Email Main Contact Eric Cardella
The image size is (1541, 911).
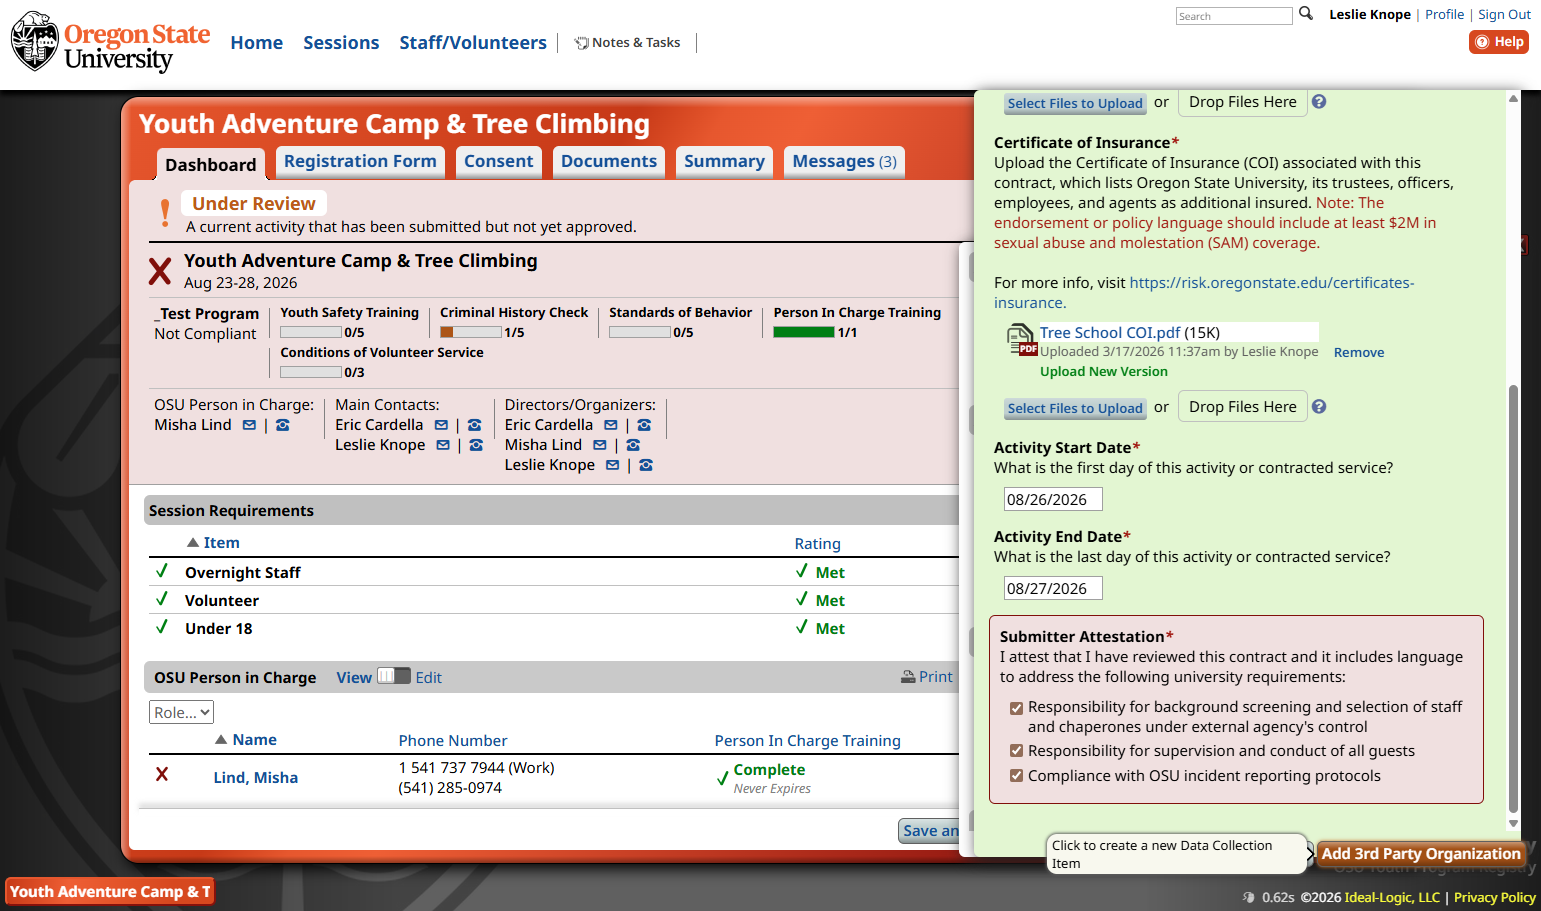(441, 425)
